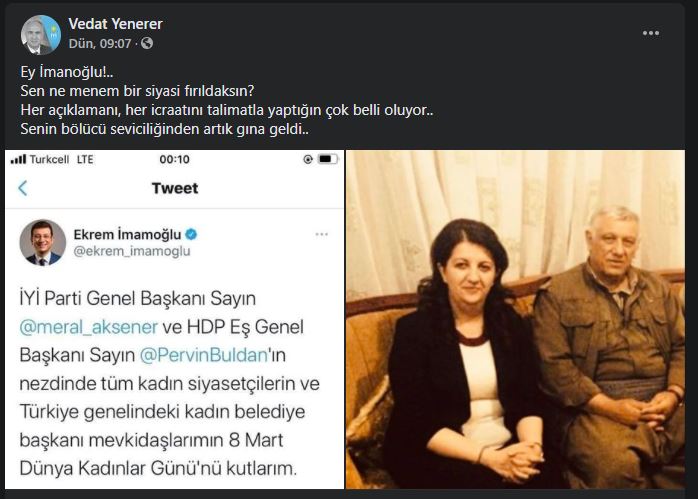The height and width of the screenshot is (499, 698).
Task: Click the @ekrem_imamoglu handle
Action: (132, 252)
